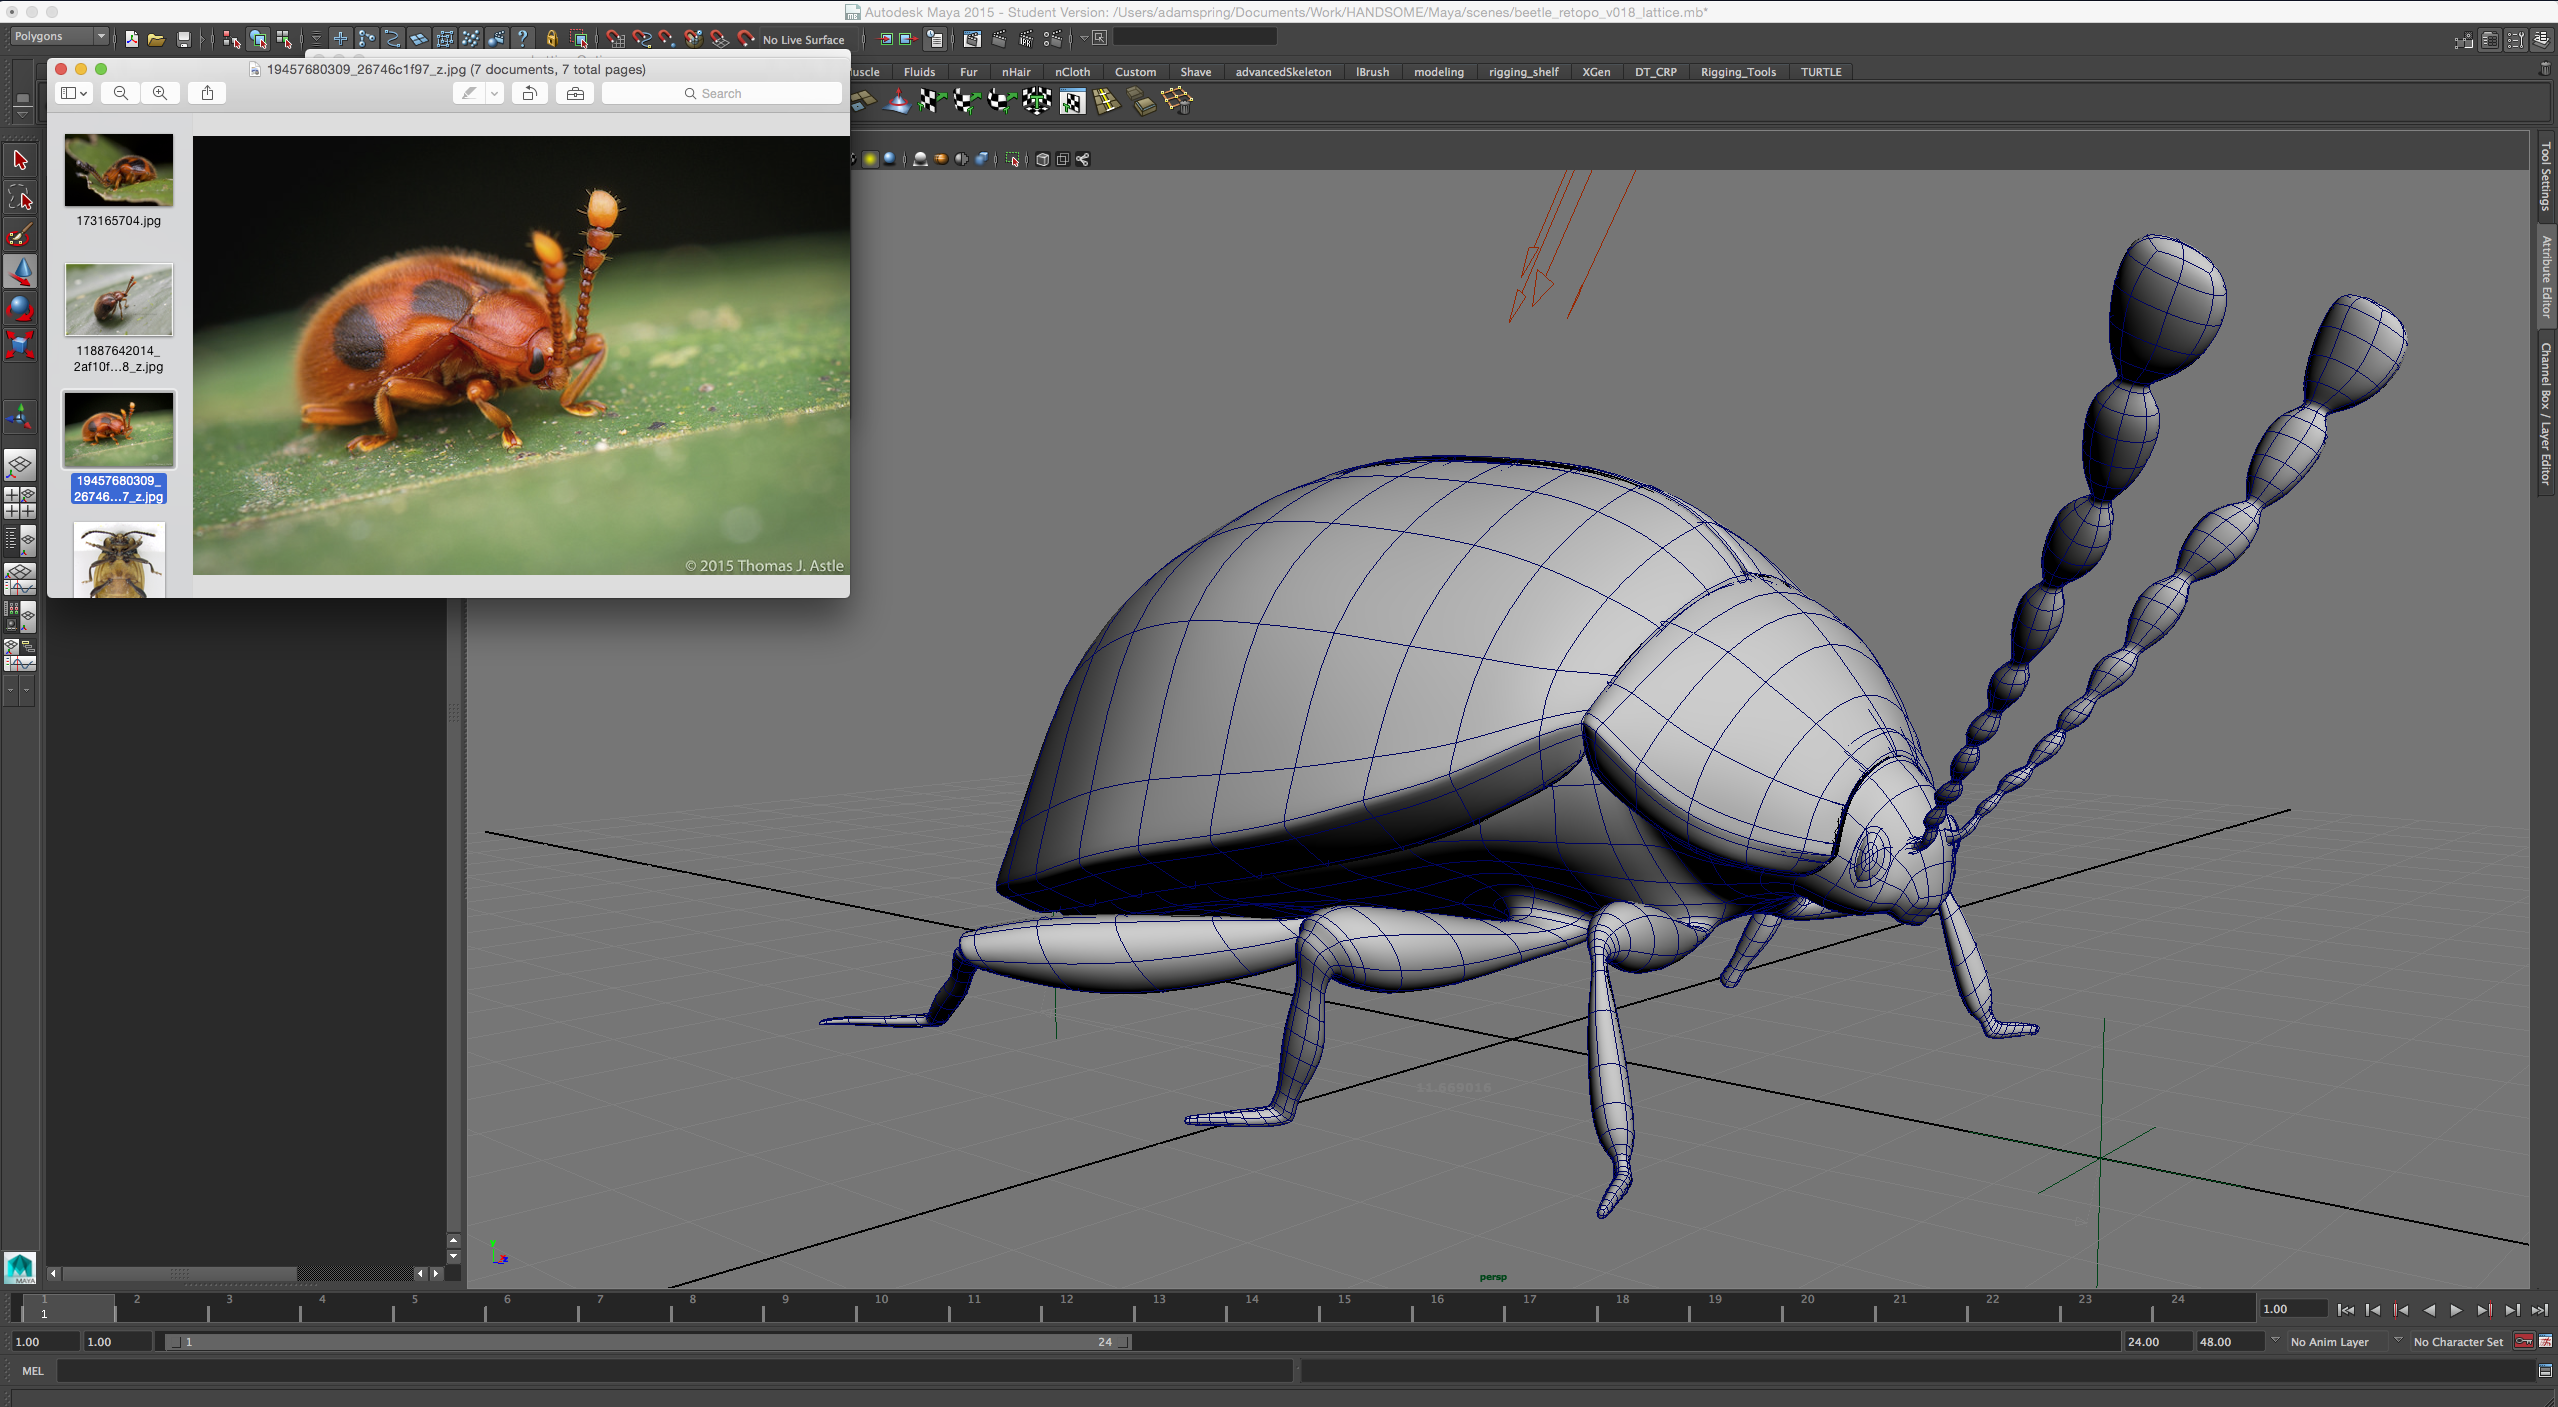Open the right quick layout arrow menu
2558x1407 pixels.
[27, 689]
